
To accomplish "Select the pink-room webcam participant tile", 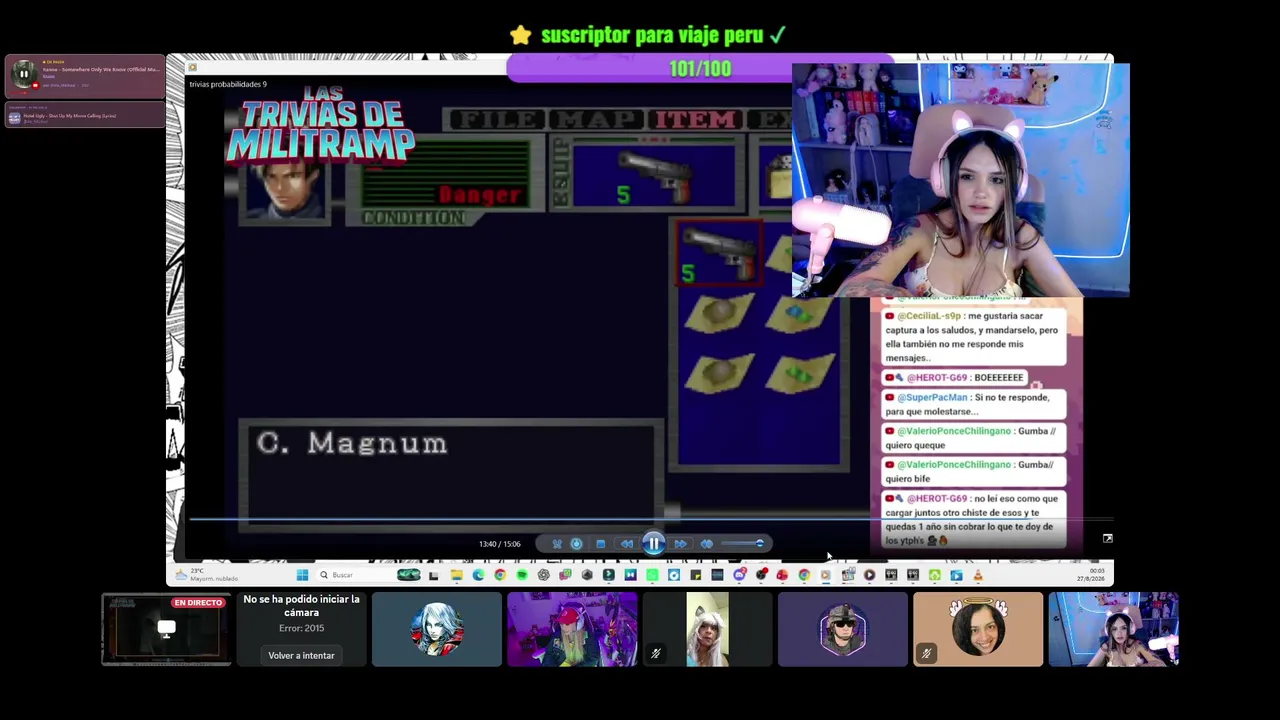I will (x=572, y=629).
